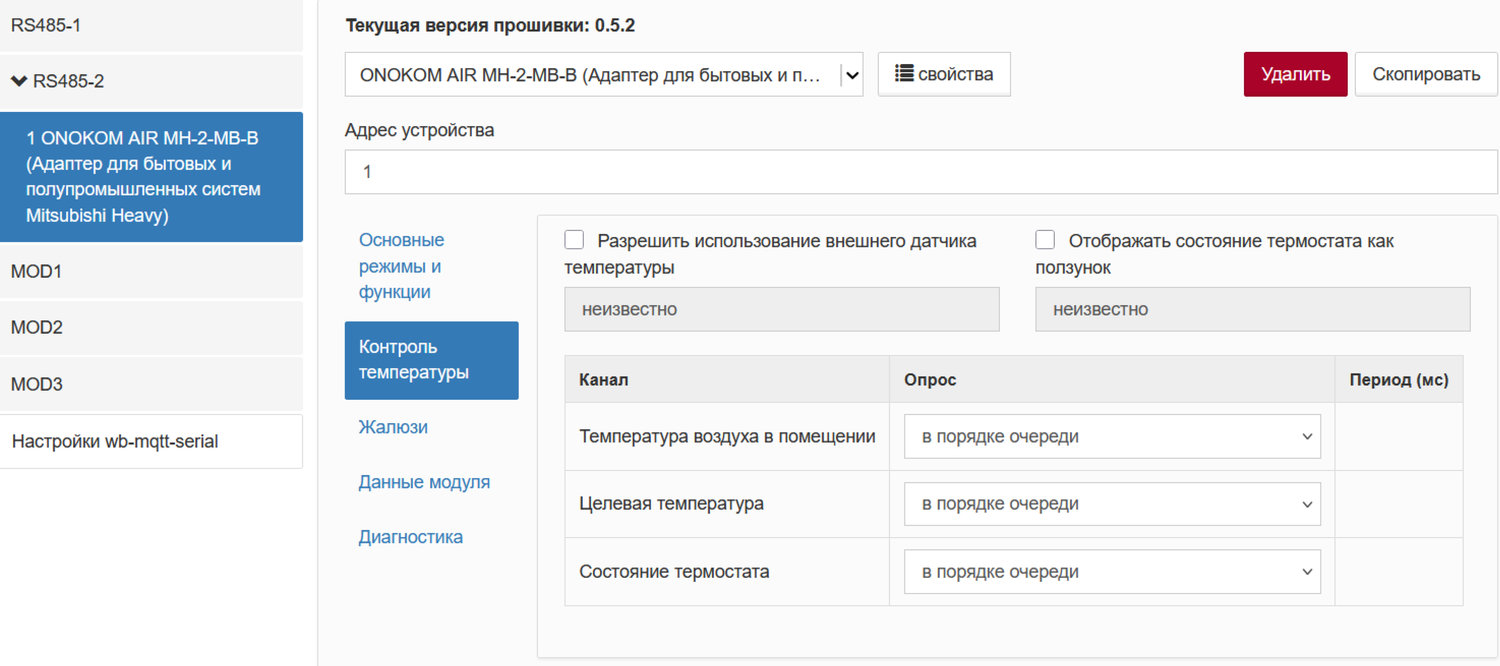Open polling dropdown for Температура воздуха в помещении
Image resolution: width=1500 pixels, height=666 pixels.
(x=1112, y=437)
